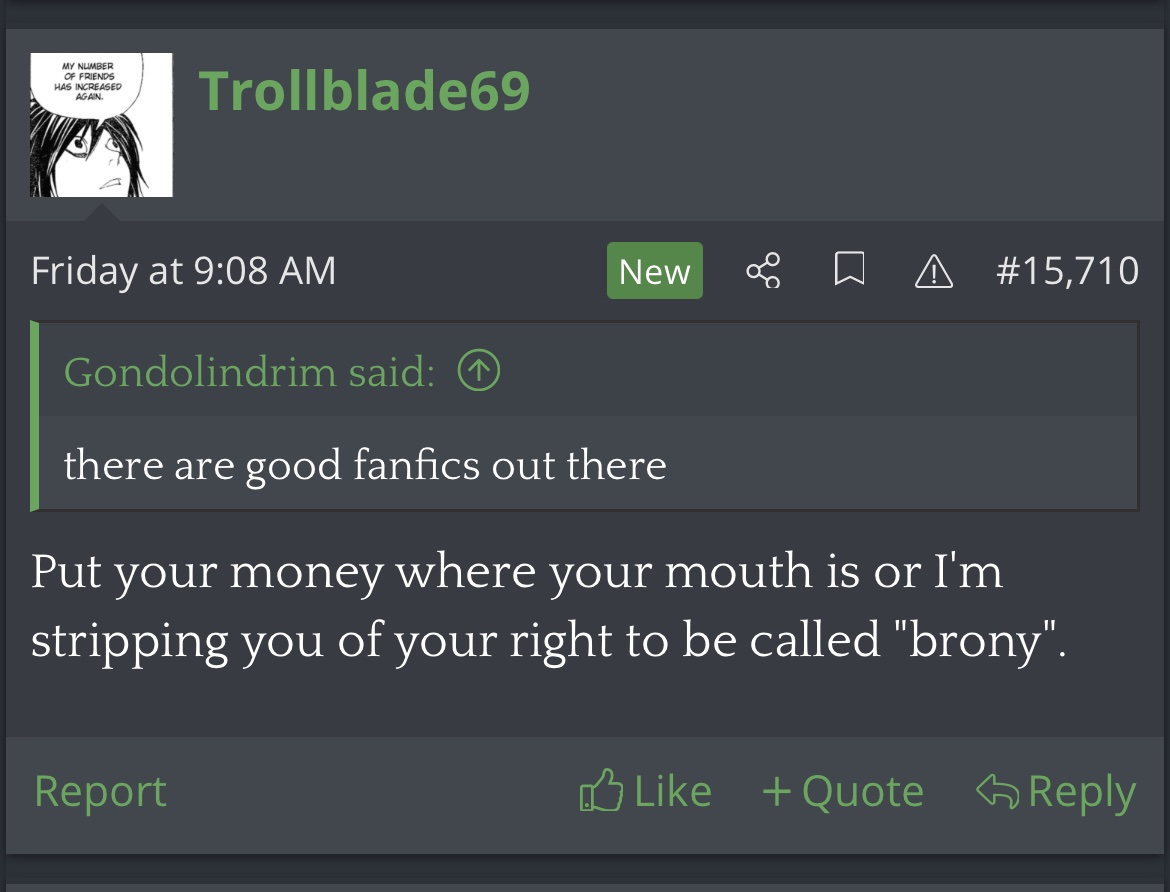Click the "Friday at 9:08 AM" timestamp
1170x892 pixels.
coord(183,271)
